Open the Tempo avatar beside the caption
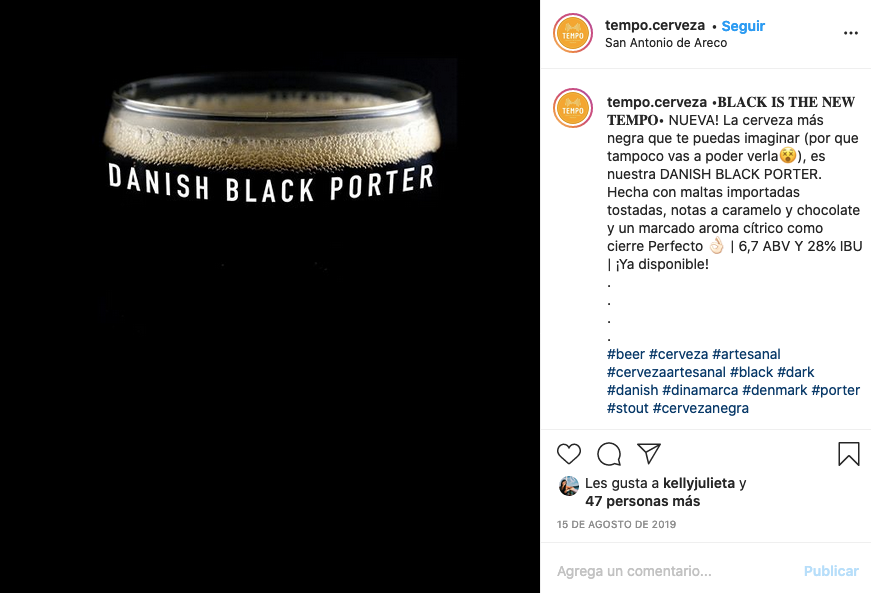Image resolution: width=871 pixels, height=593 pixels. click(x=573, y=108)
